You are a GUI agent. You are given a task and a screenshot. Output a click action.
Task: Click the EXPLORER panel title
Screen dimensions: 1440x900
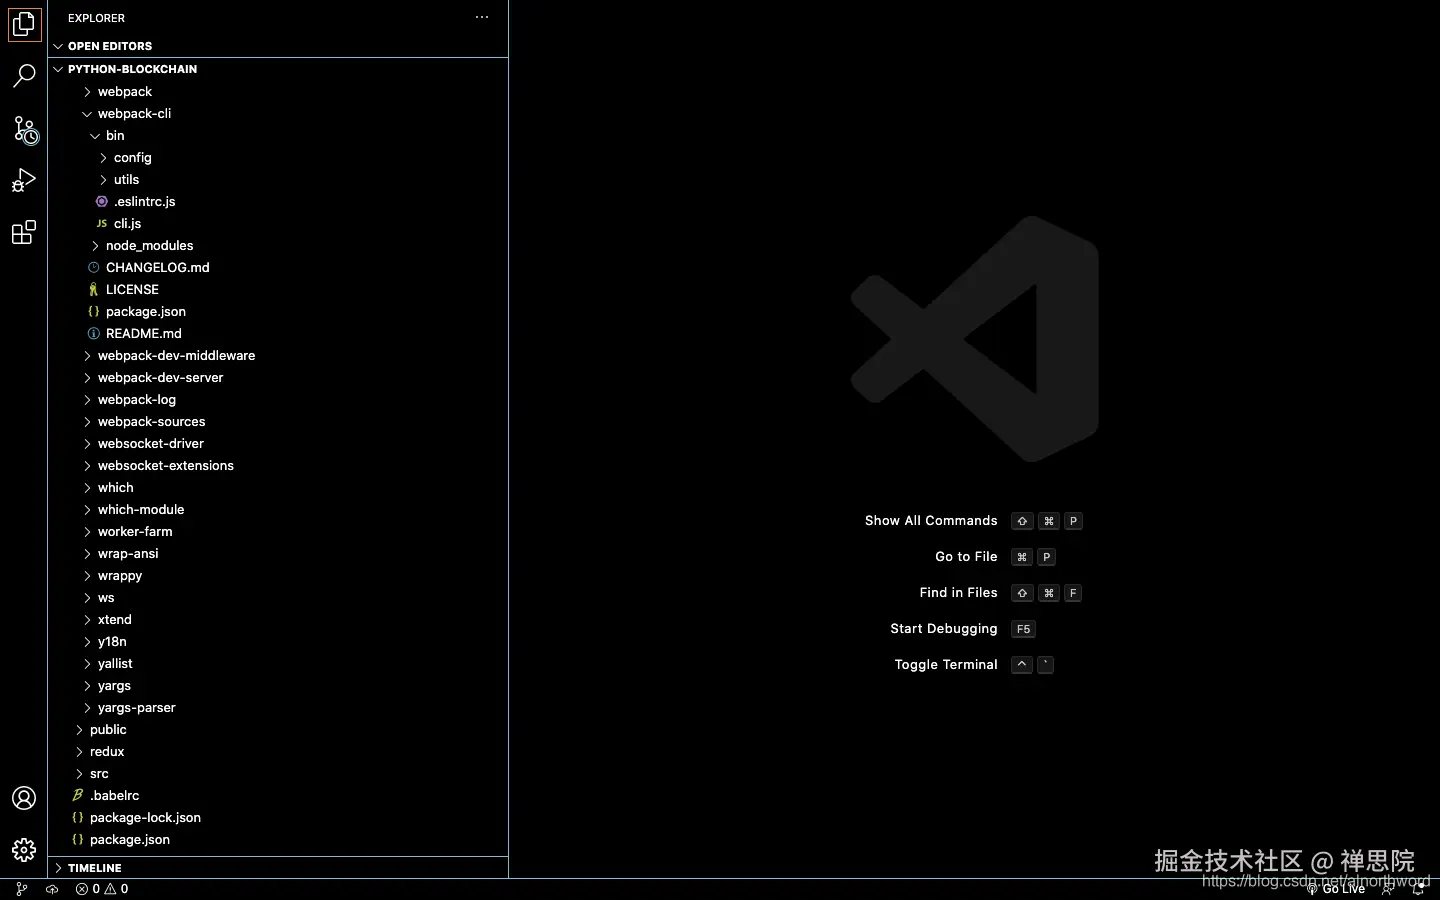point(96,18)
